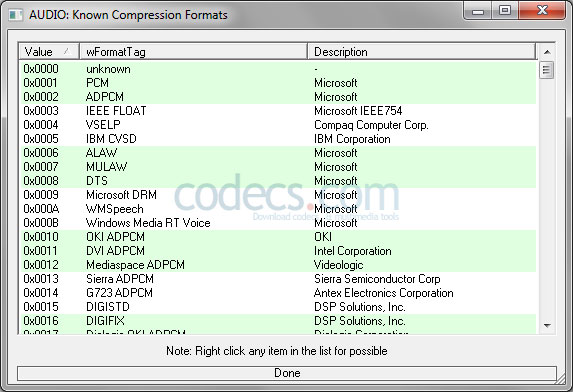
Task: Select the 0x0005 value cell
Action: point(41,139)
